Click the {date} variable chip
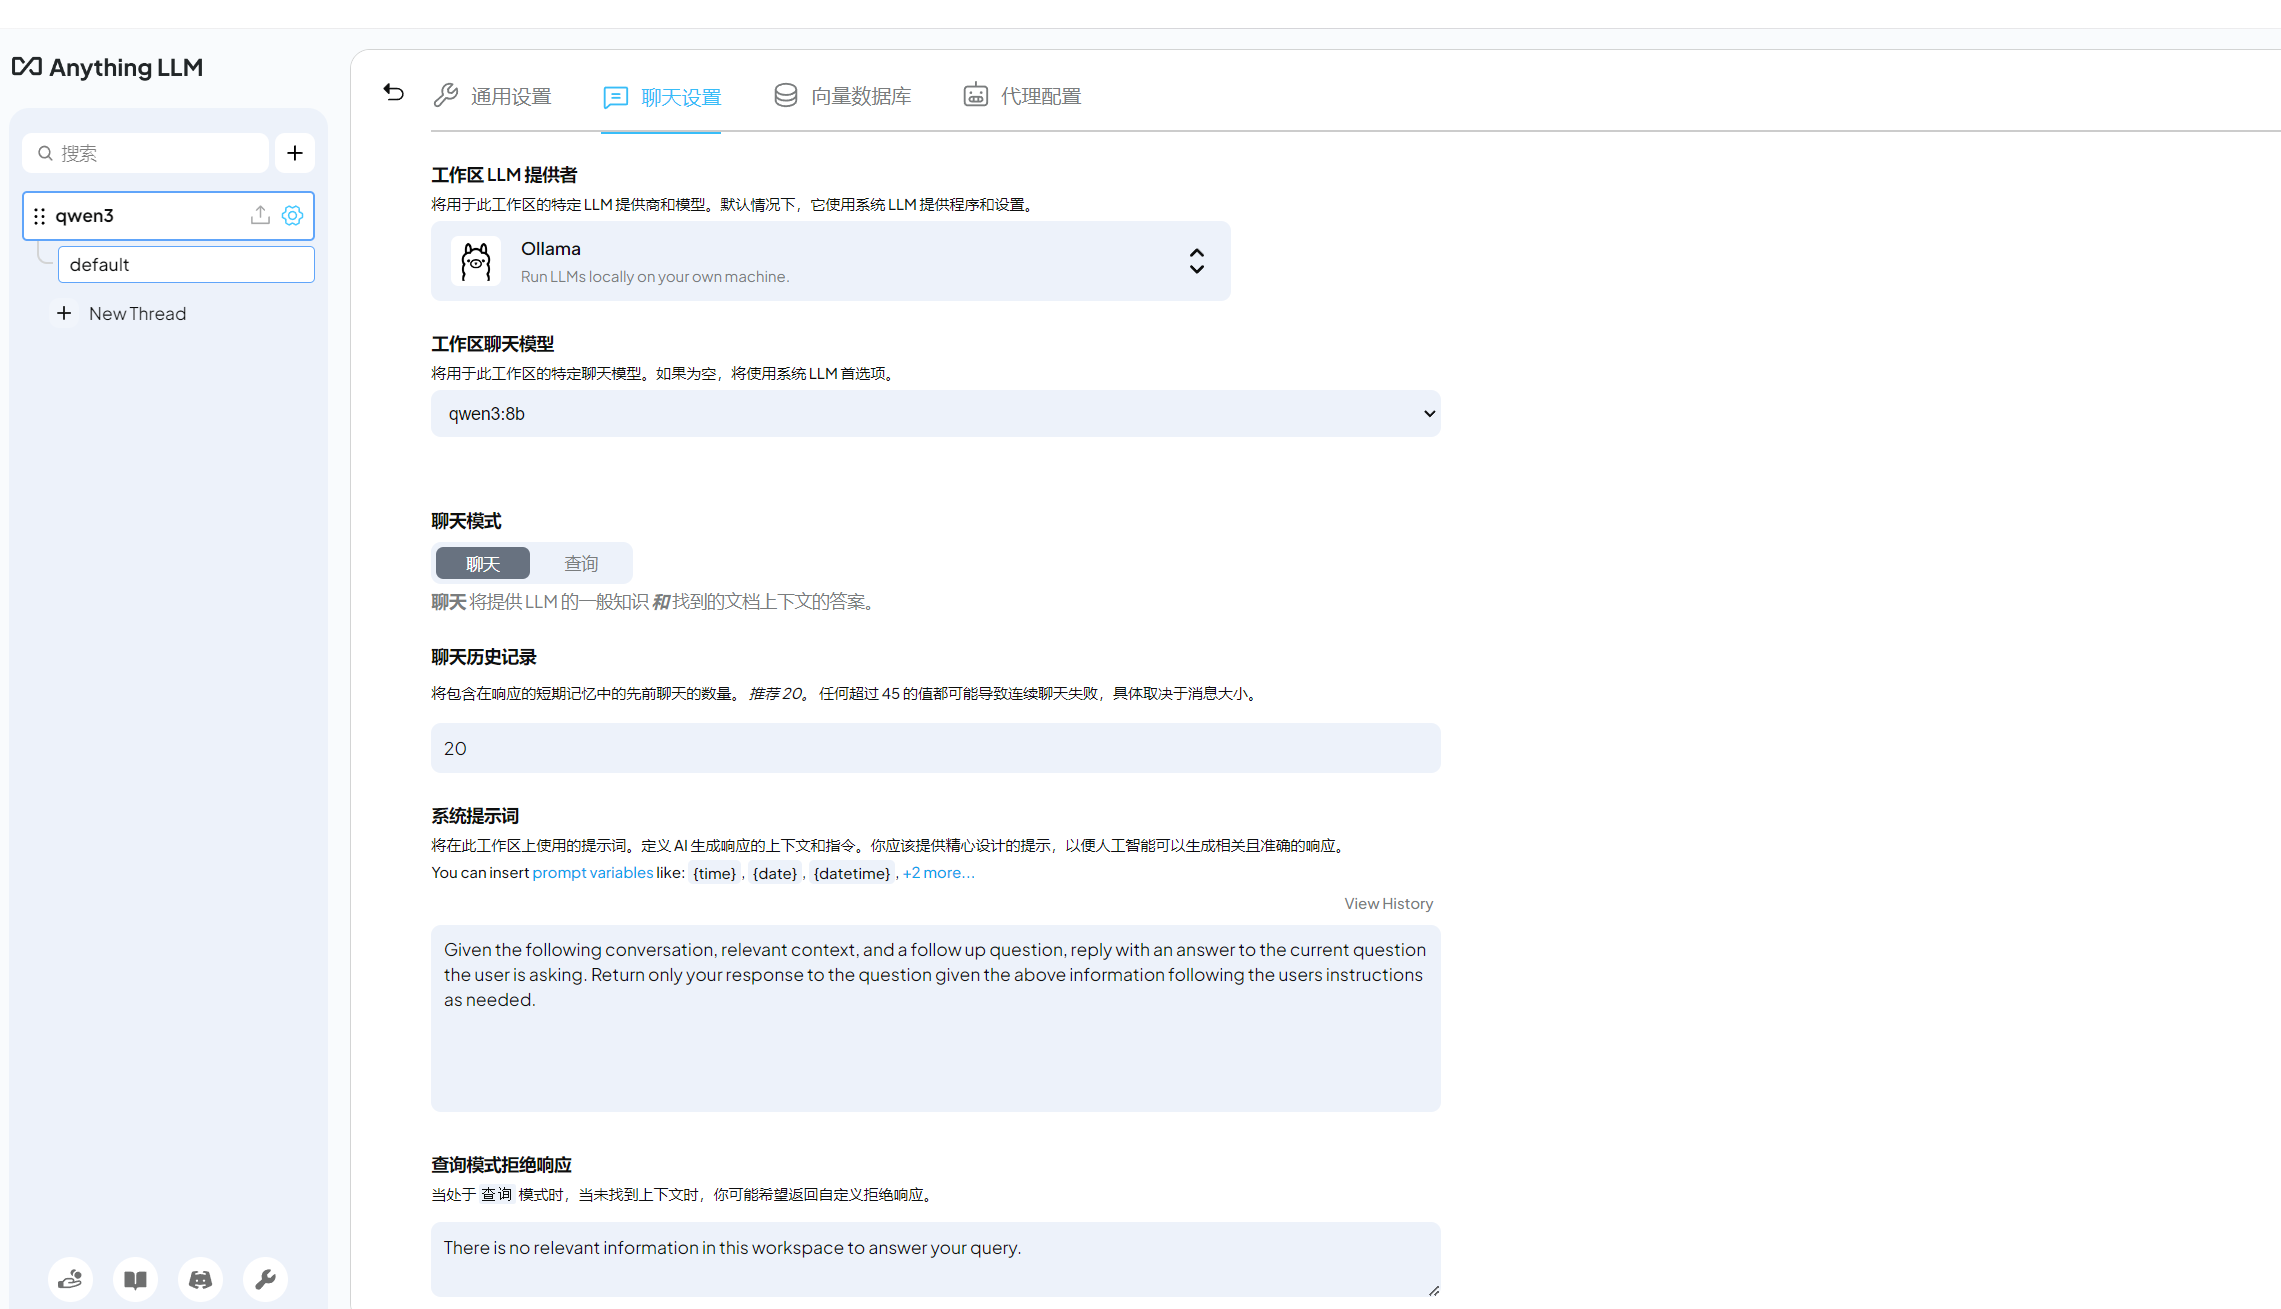 tap(775, 873)
